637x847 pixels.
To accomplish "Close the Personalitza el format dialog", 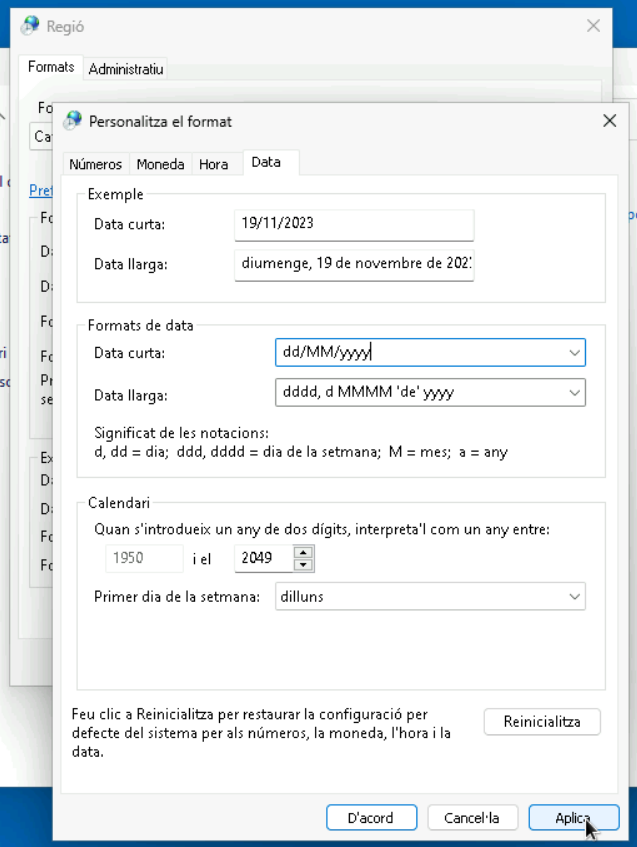I will [x=609, y=121].
